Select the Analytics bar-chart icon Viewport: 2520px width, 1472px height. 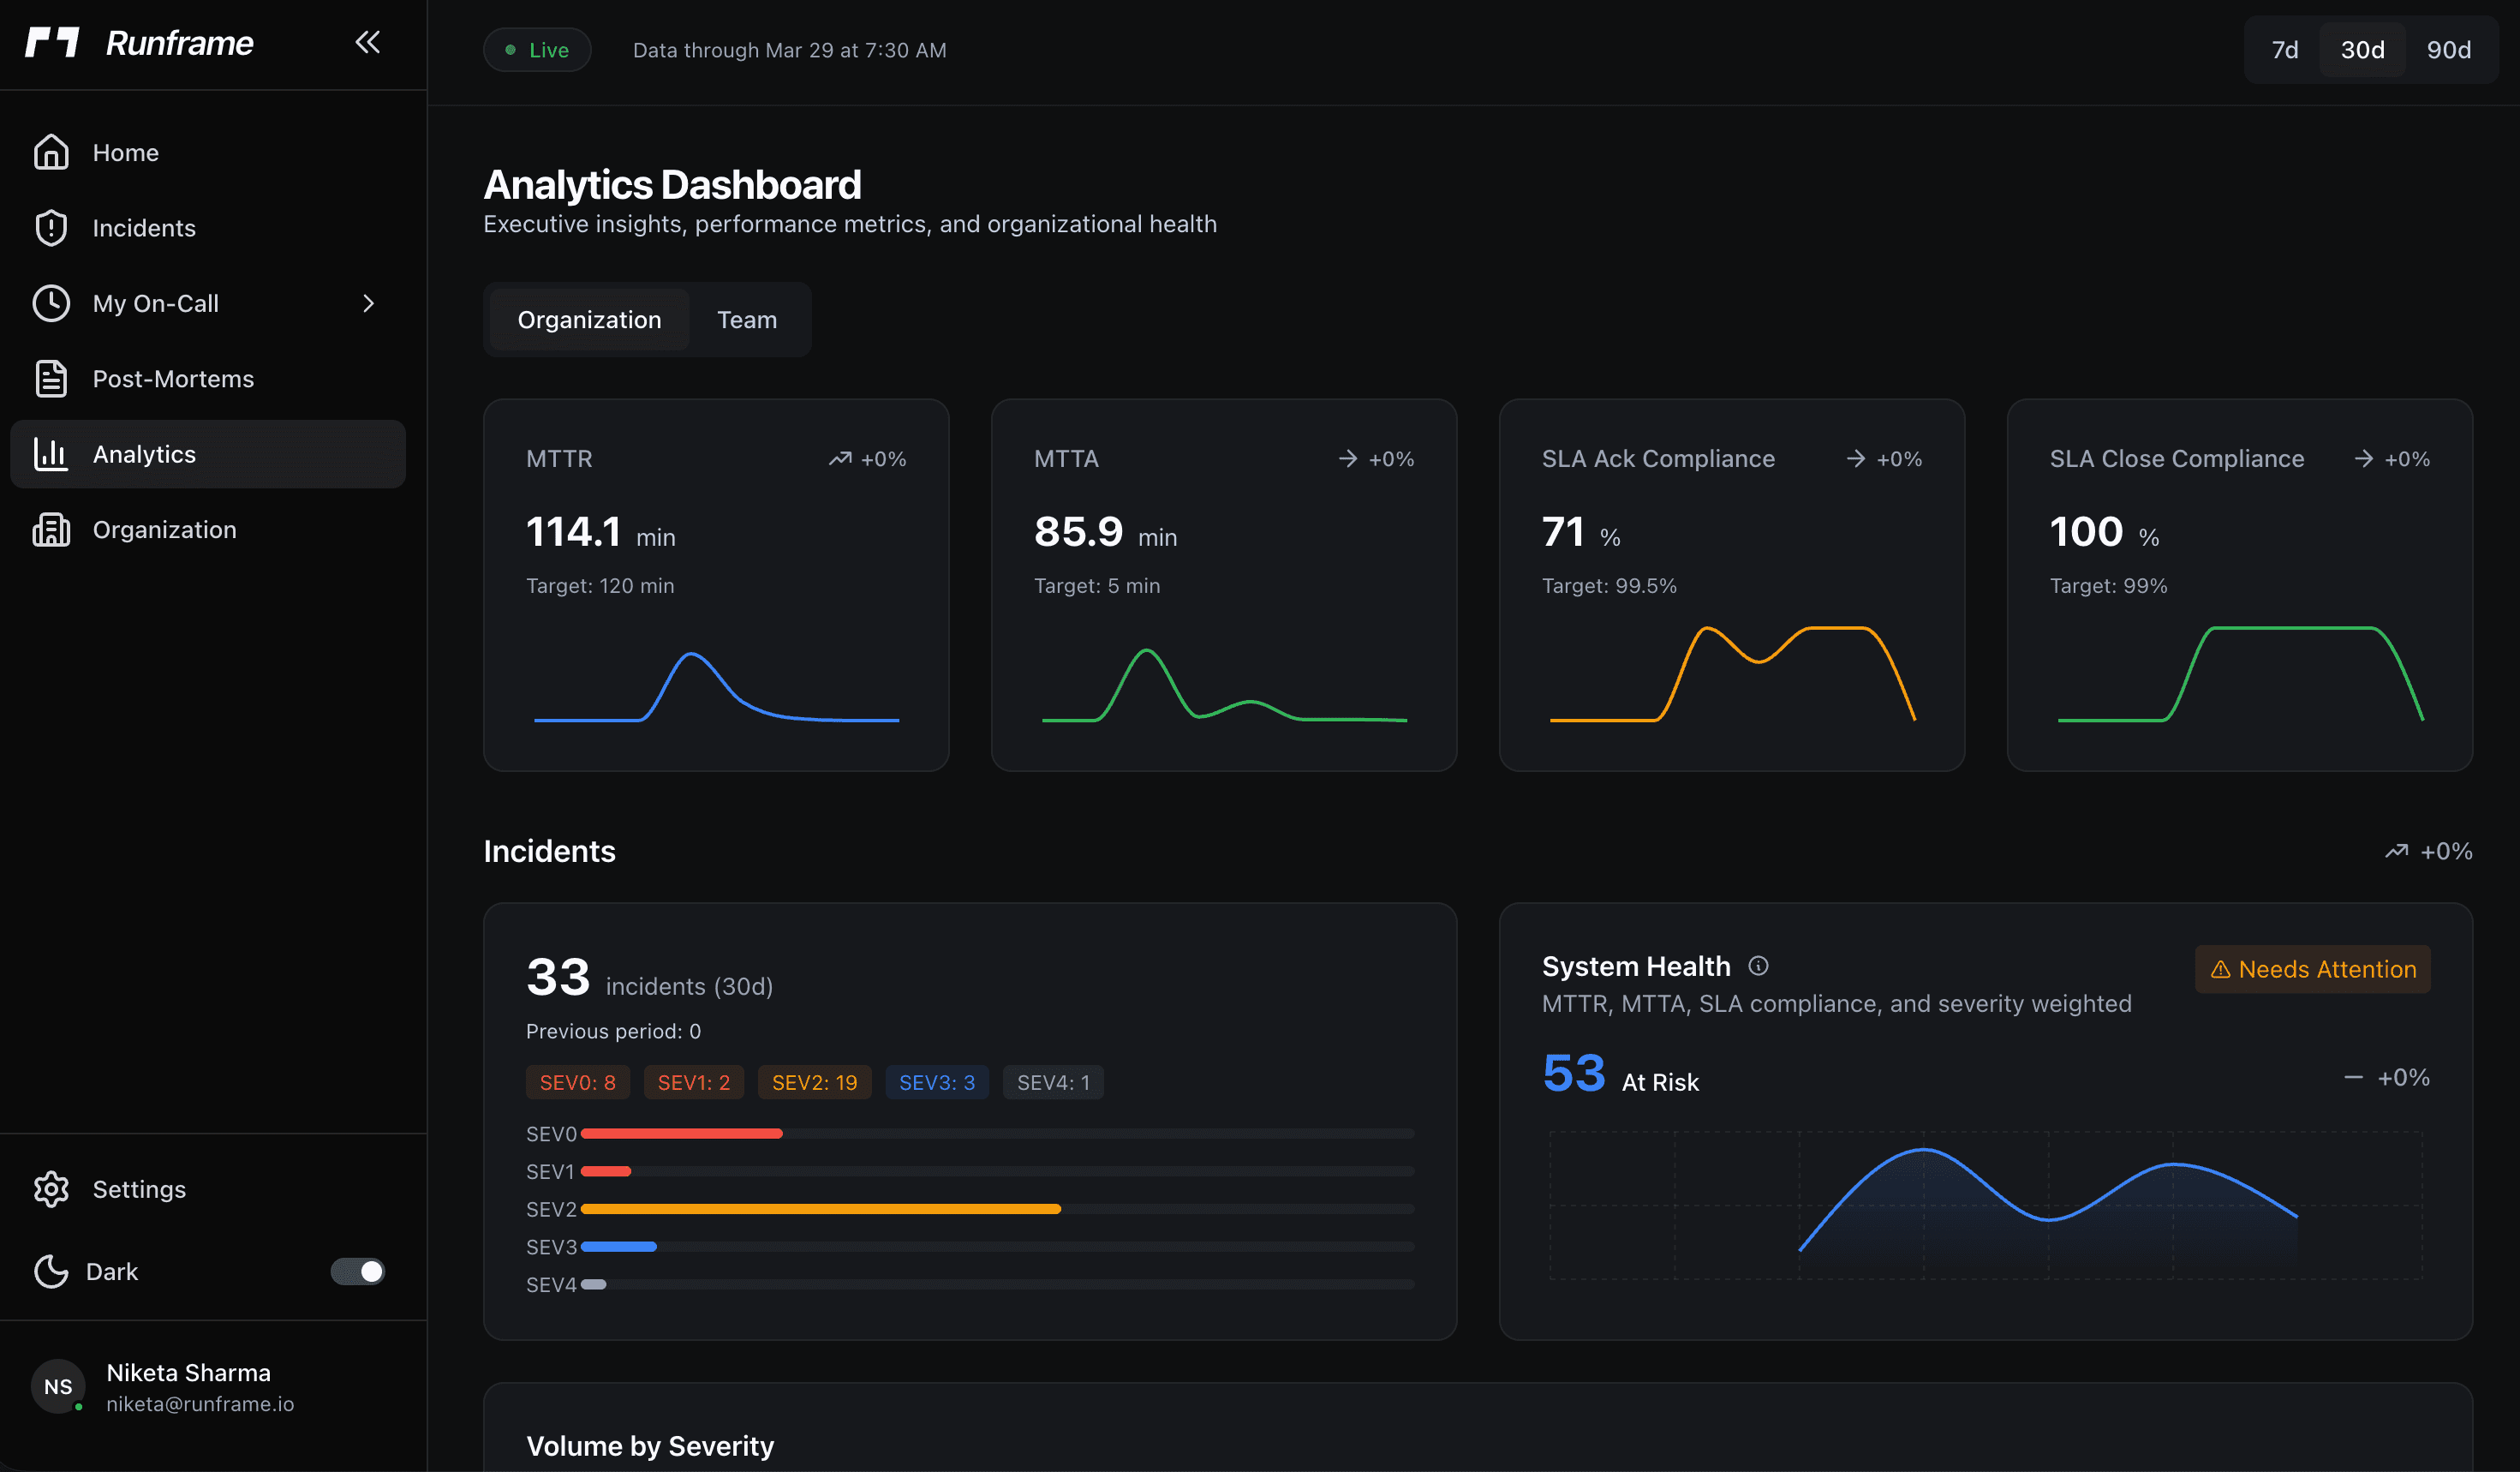(51, 453)
